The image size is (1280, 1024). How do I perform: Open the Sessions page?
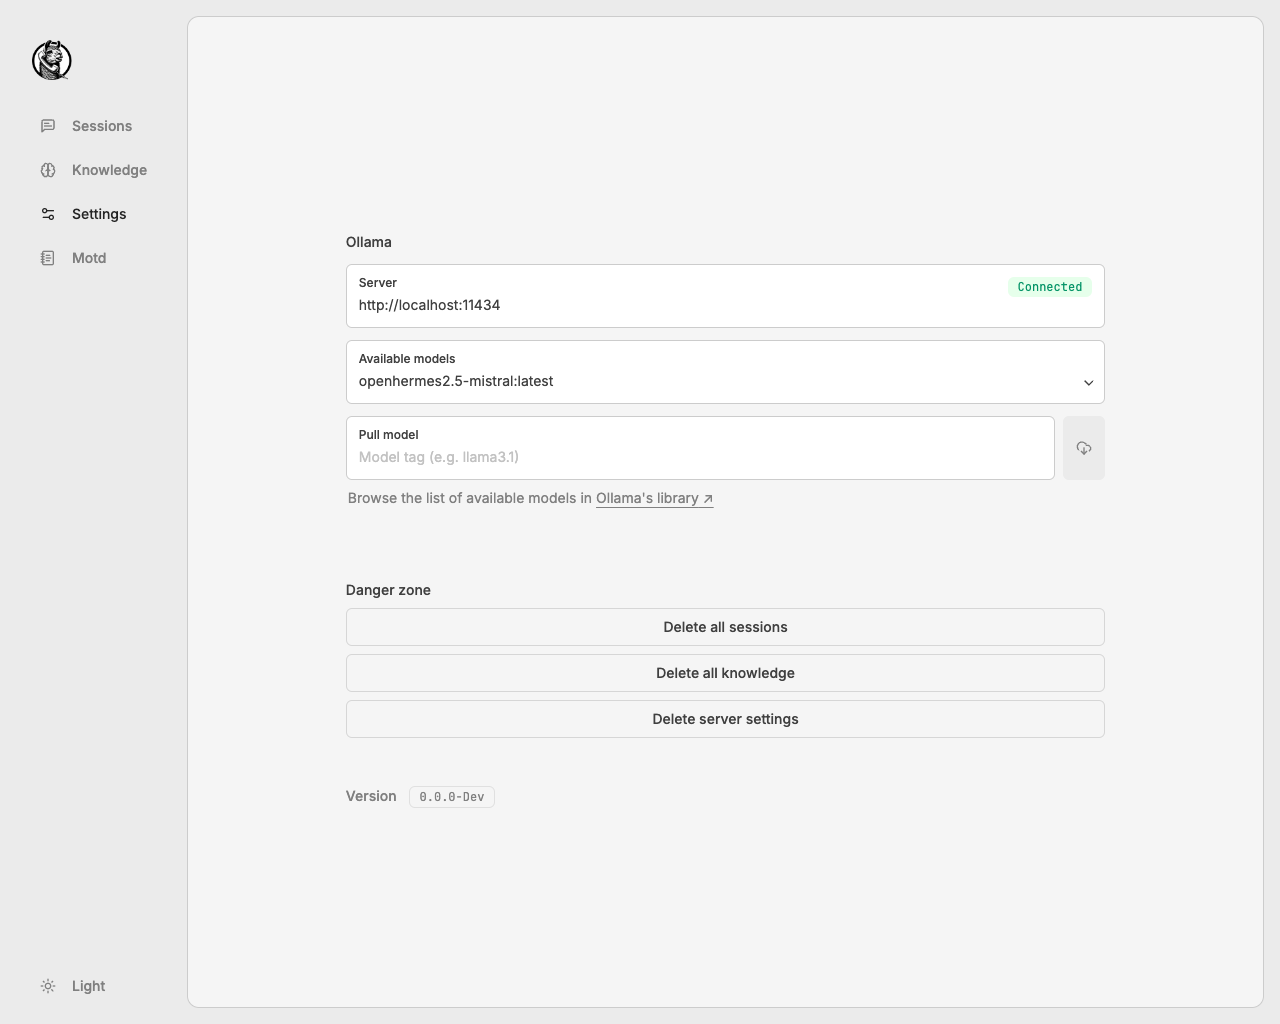pyautogui.click(x=102, y=126)
